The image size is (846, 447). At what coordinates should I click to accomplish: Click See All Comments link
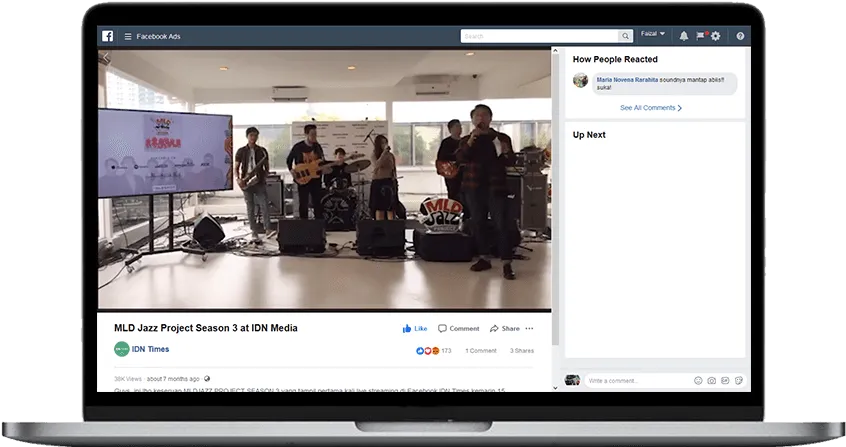point(651,108)
